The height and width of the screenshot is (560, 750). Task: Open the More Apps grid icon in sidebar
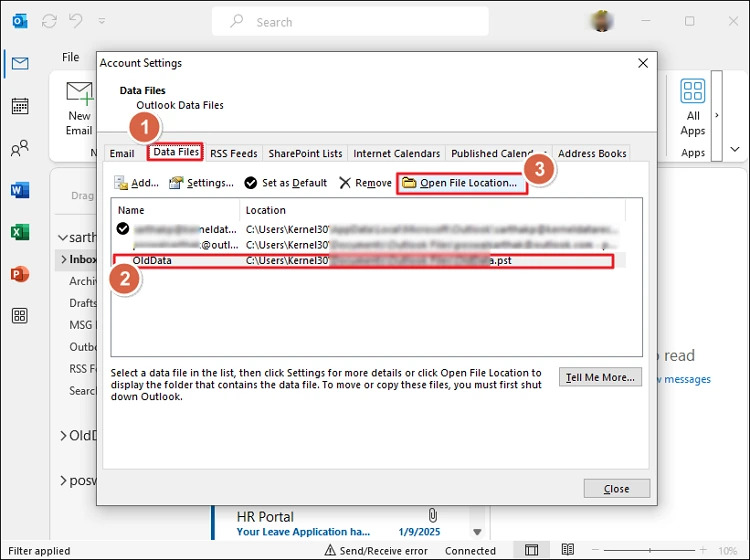20,316
